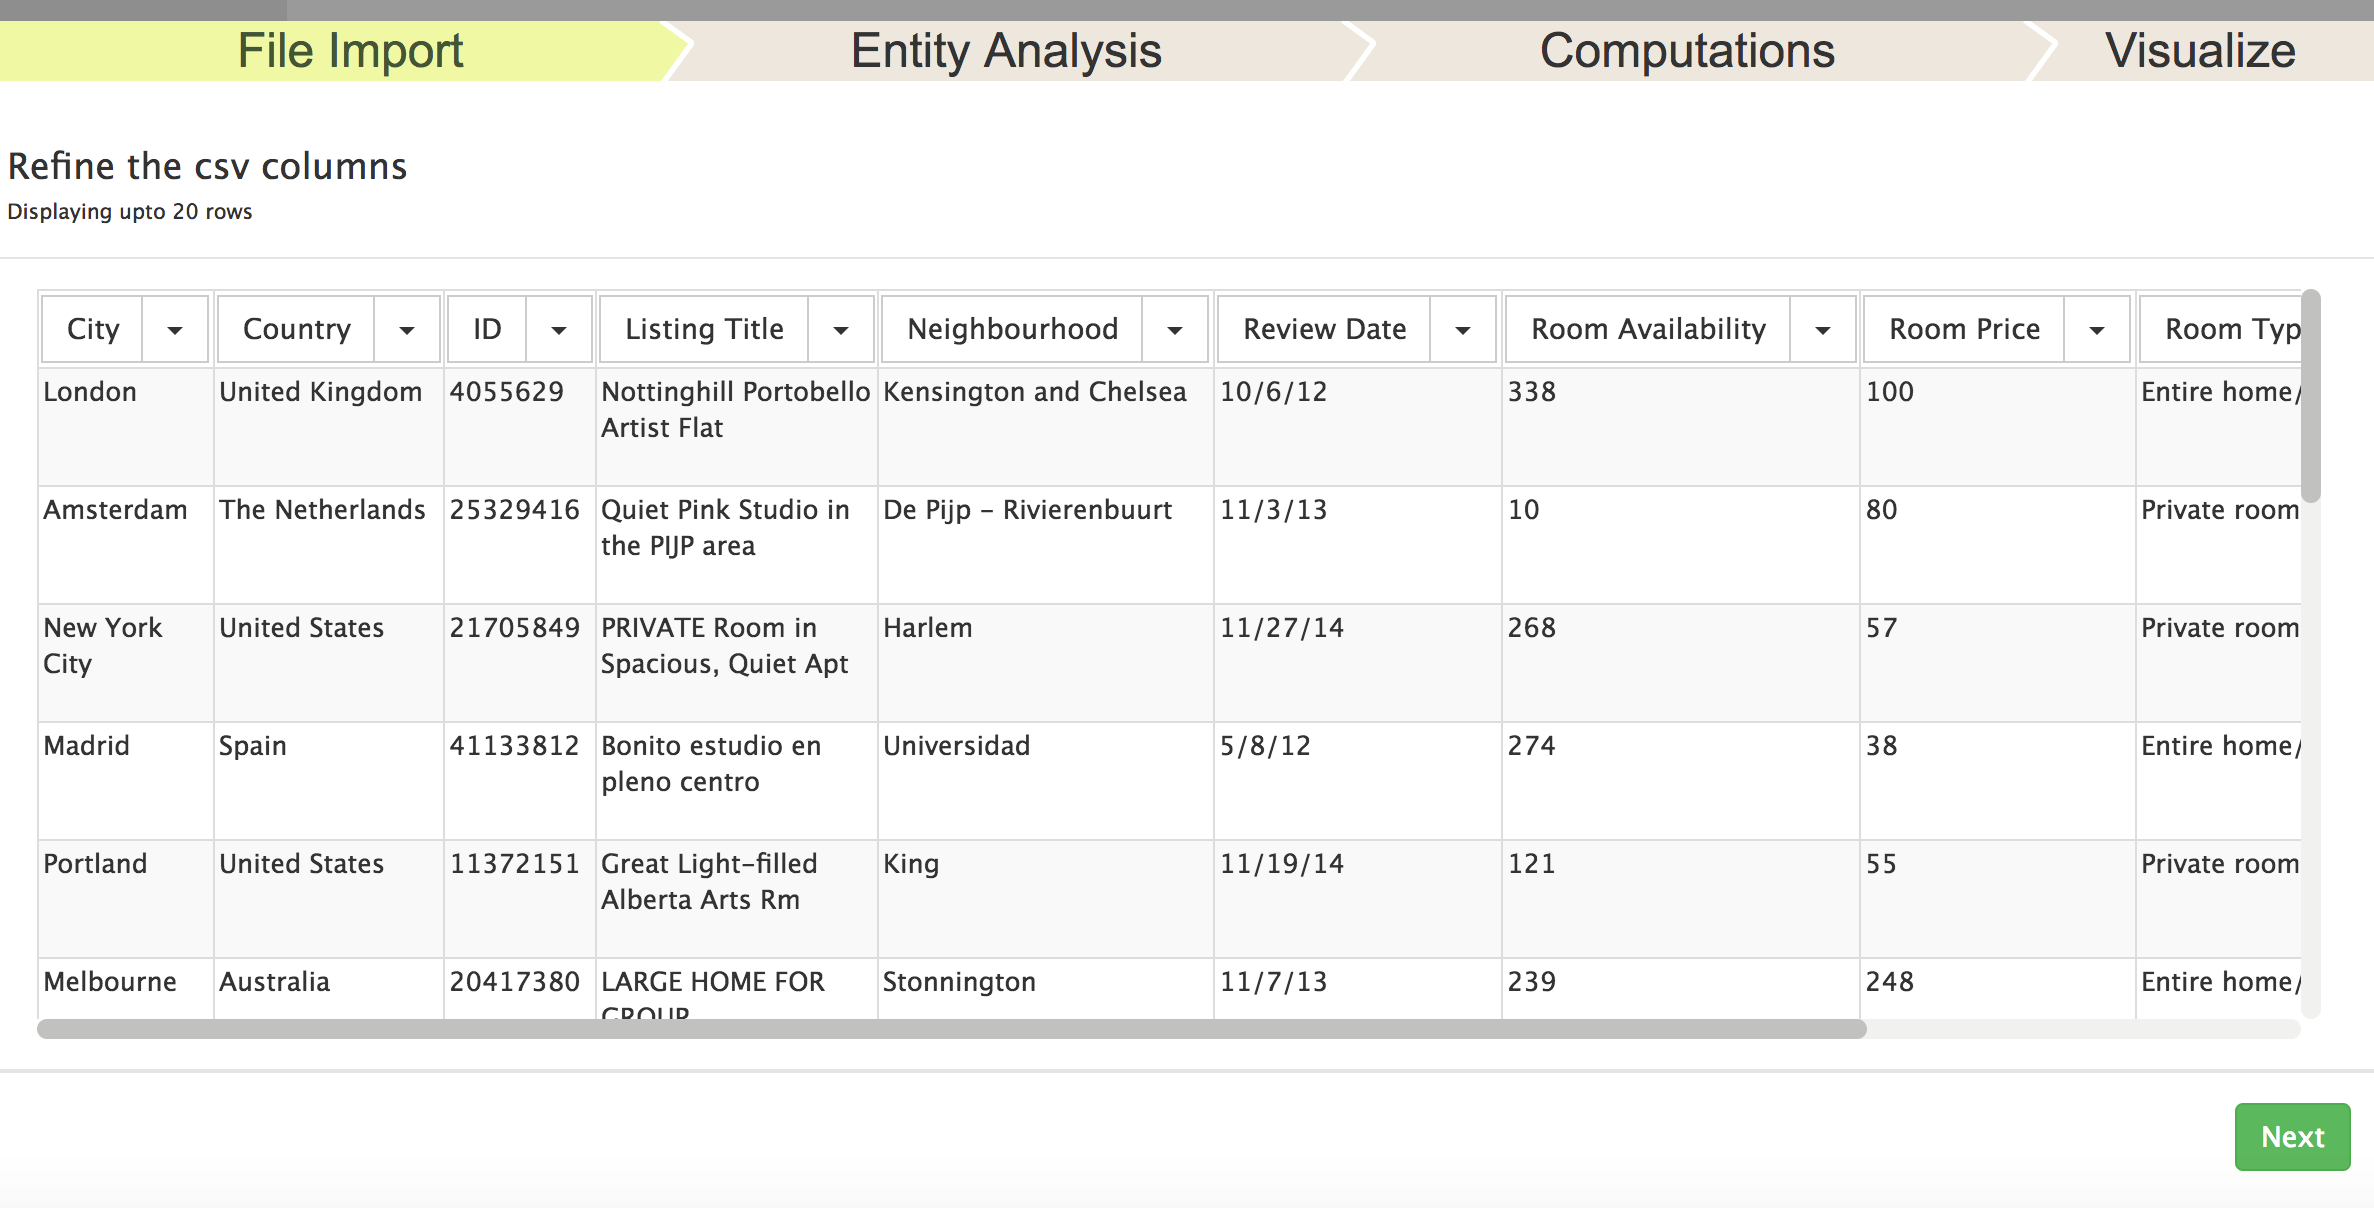Screen dimensions: 2374x1208
Task: Click the Neighbourhood header label
Action: (1013, 329)
